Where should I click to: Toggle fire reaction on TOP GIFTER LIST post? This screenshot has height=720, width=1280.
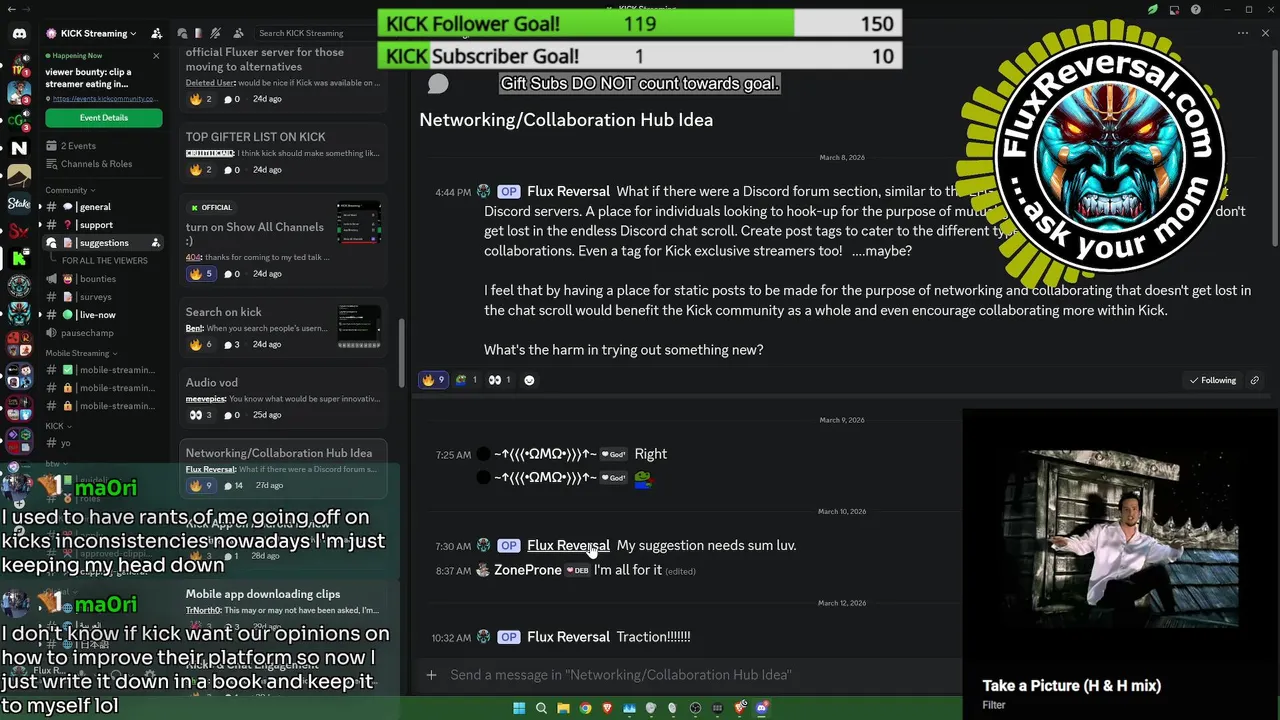point(201,170)
